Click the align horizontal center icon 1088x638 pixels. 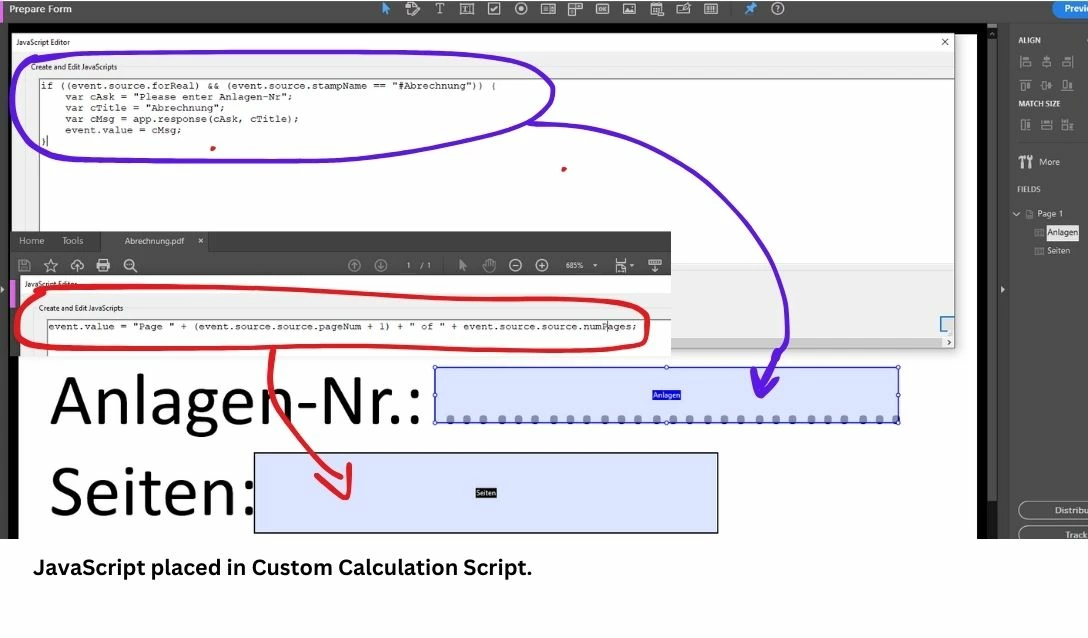[x=1046, y=62]
